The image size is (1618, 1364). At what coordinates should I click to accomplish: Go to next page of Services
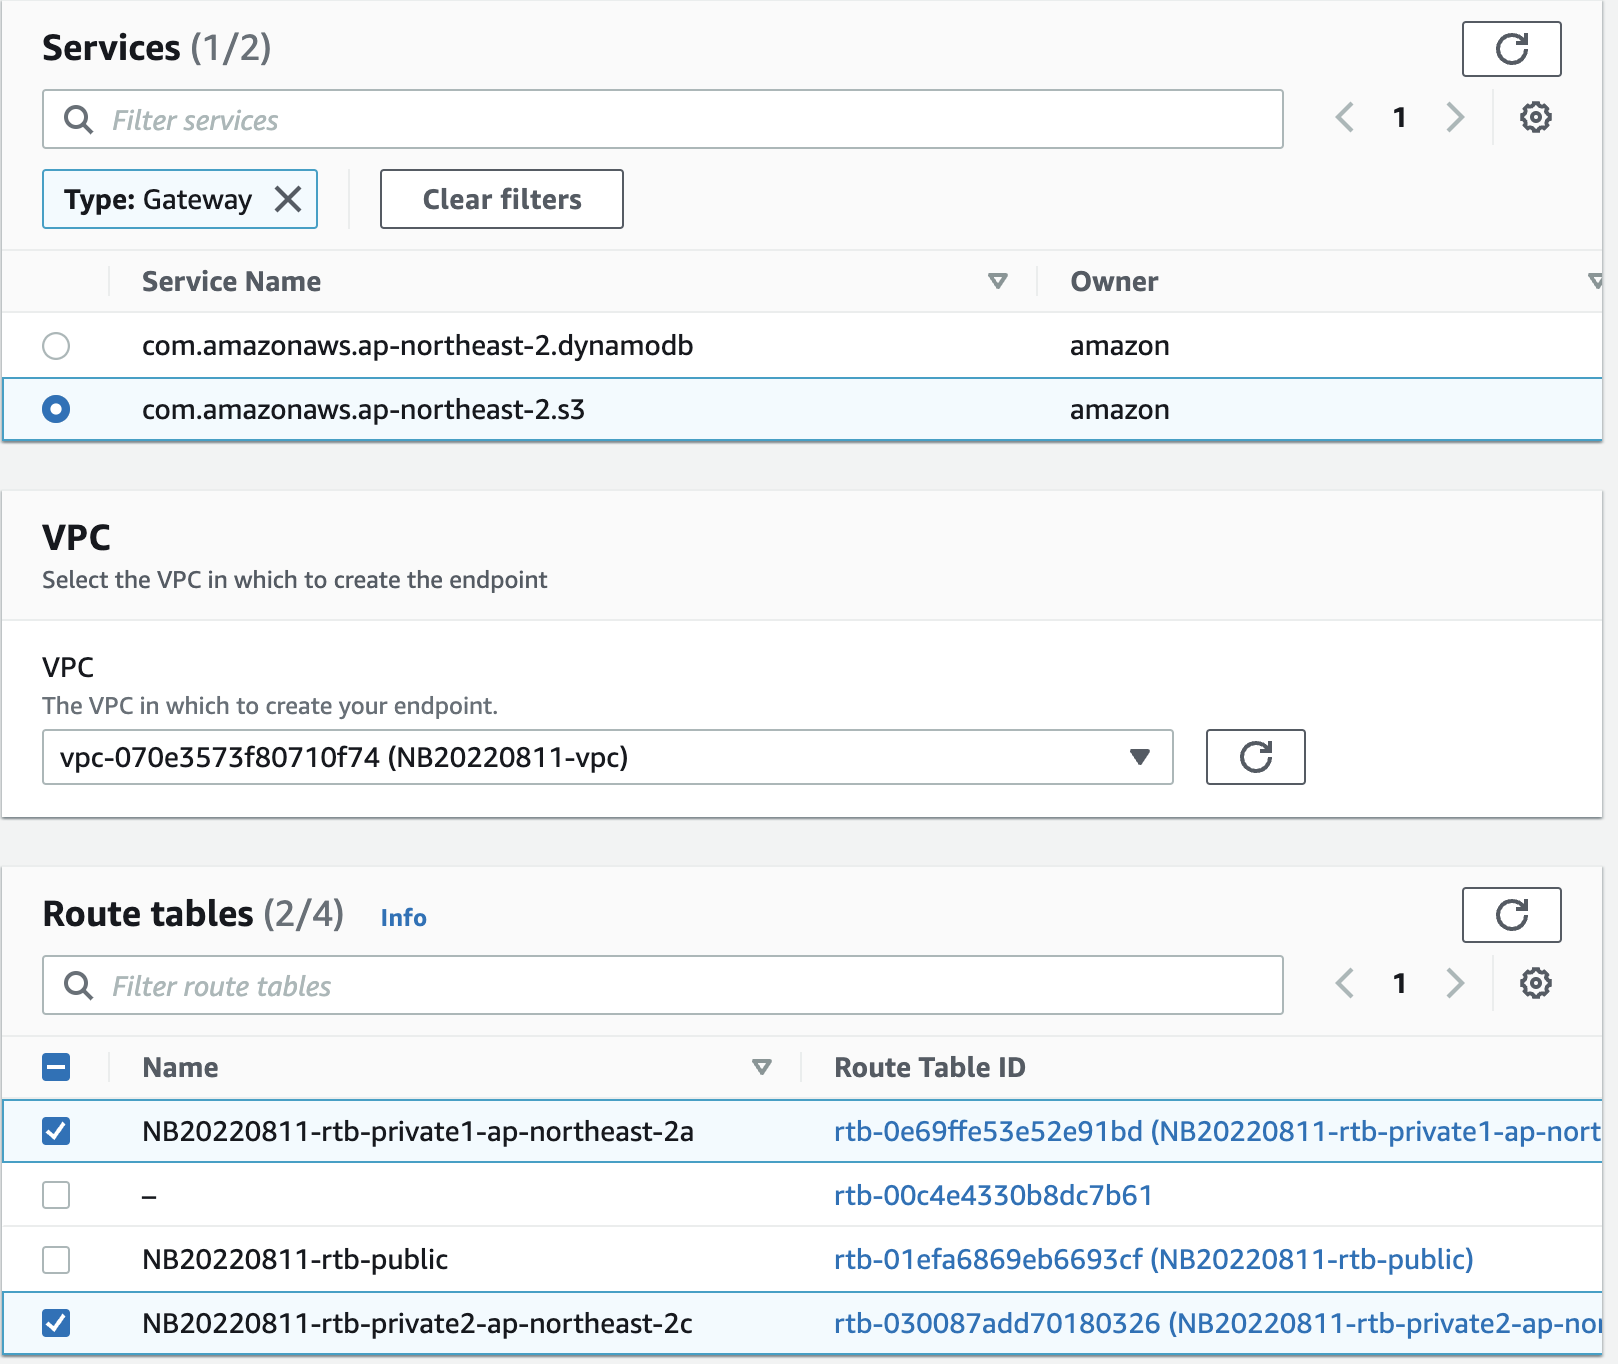coord(1455,118)
